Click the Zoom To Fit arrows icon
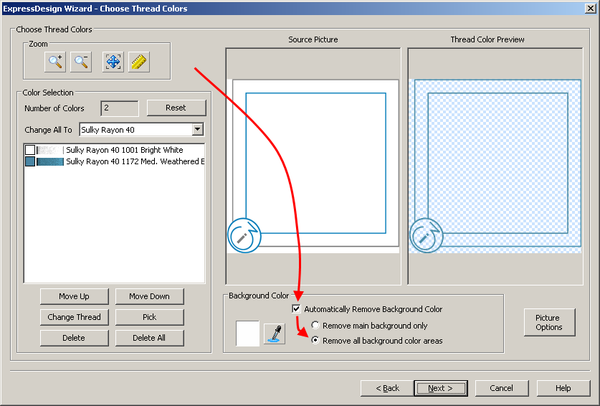600x406 pixels. coord(113,62)
